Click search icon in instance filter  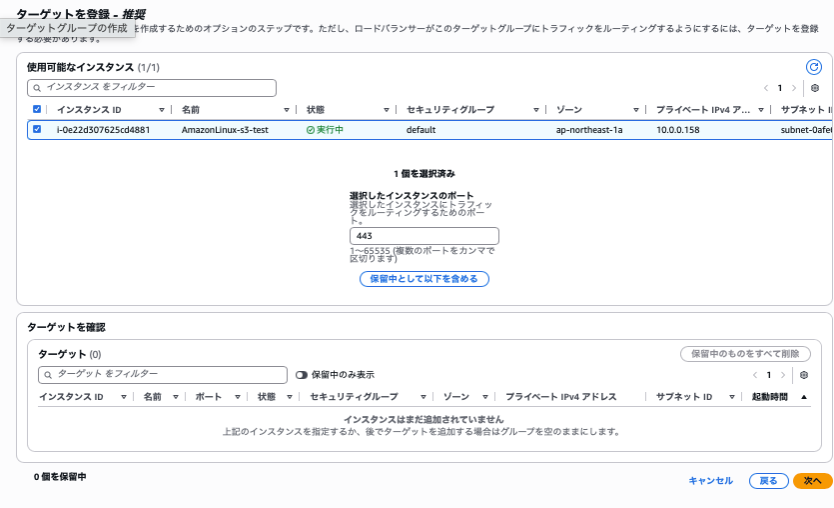tap(37, 88)
